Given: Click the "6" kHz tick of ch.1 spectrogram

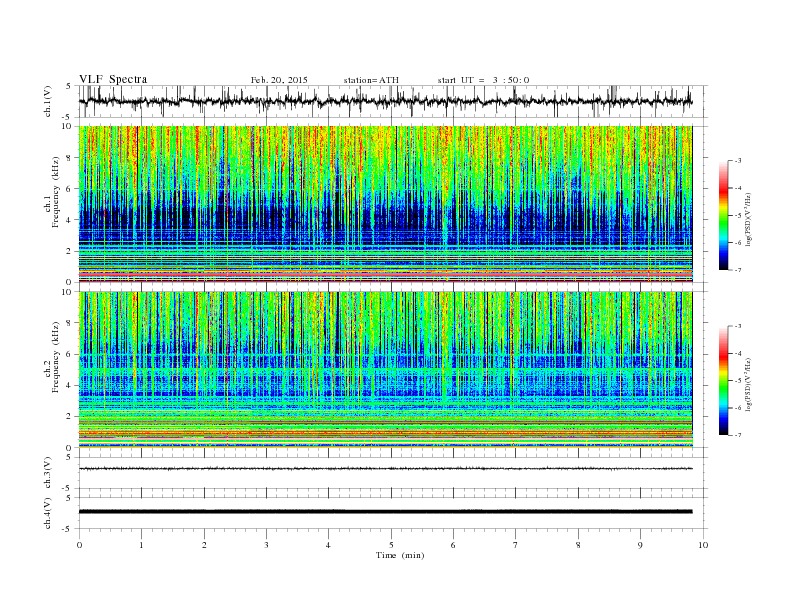Looking at the screenshot, I should (69, 189).
